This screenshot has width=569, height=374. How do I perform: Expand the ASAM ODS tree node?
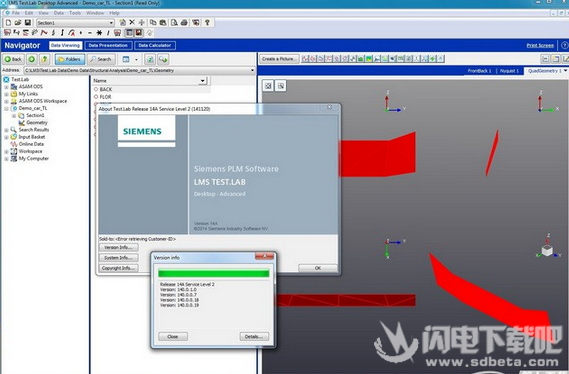(x=6, y=87)
